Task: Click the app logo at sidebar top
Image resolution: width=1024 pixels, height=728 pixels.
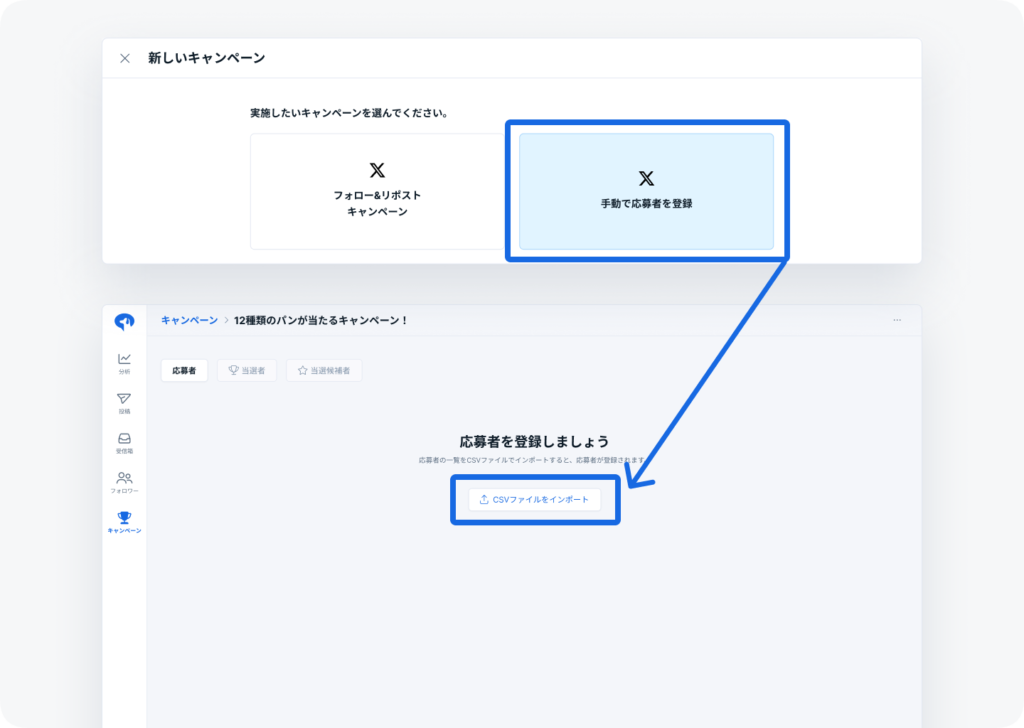Action: [x=123, y=320]
